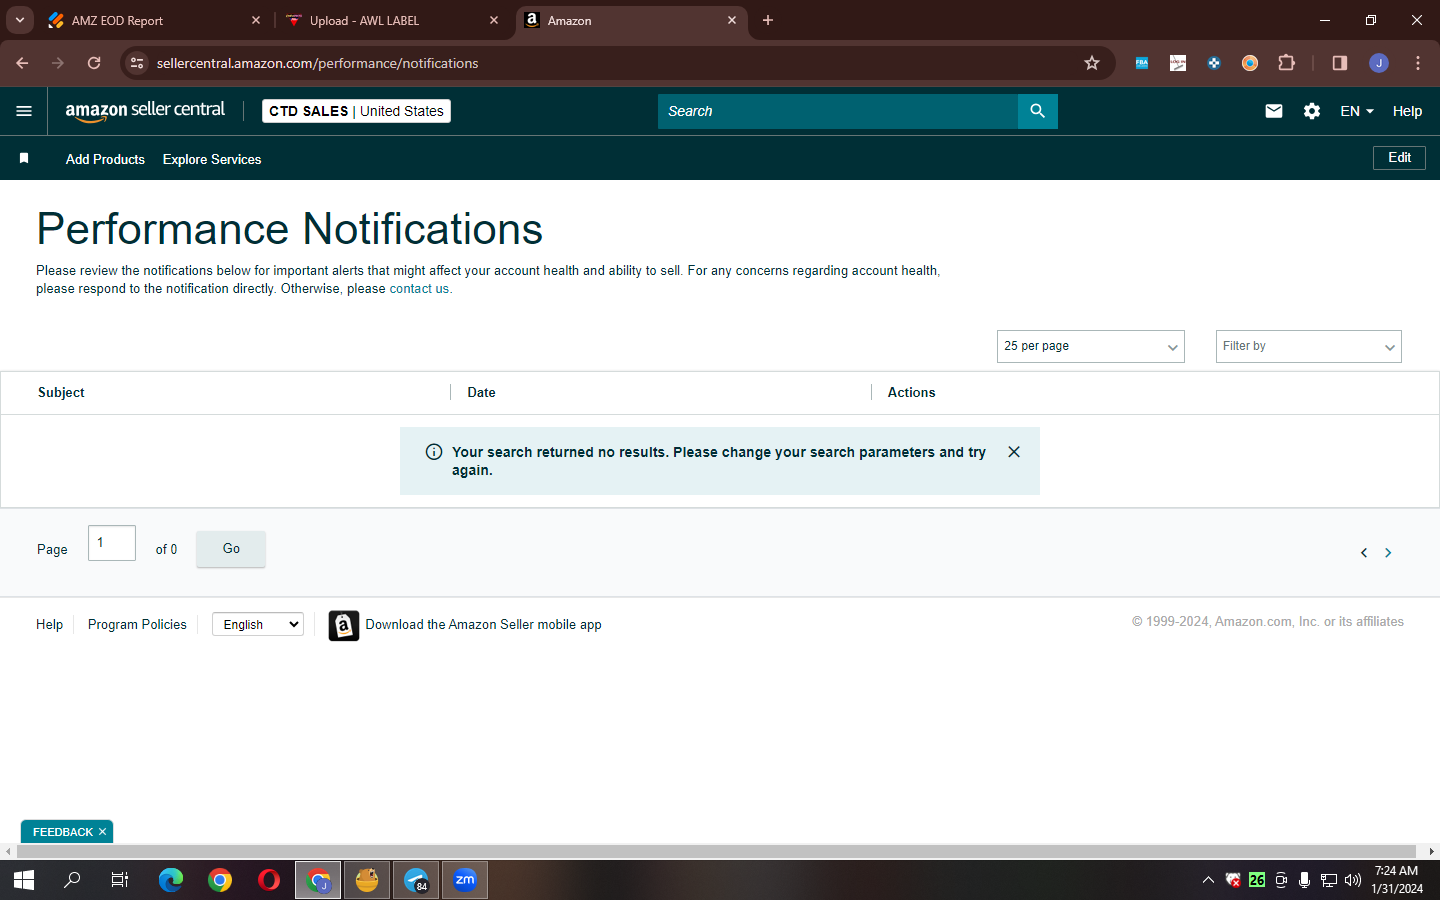1440x900 pixels.
Task: Go to previous page arrow
Action: pos(1364,552)
